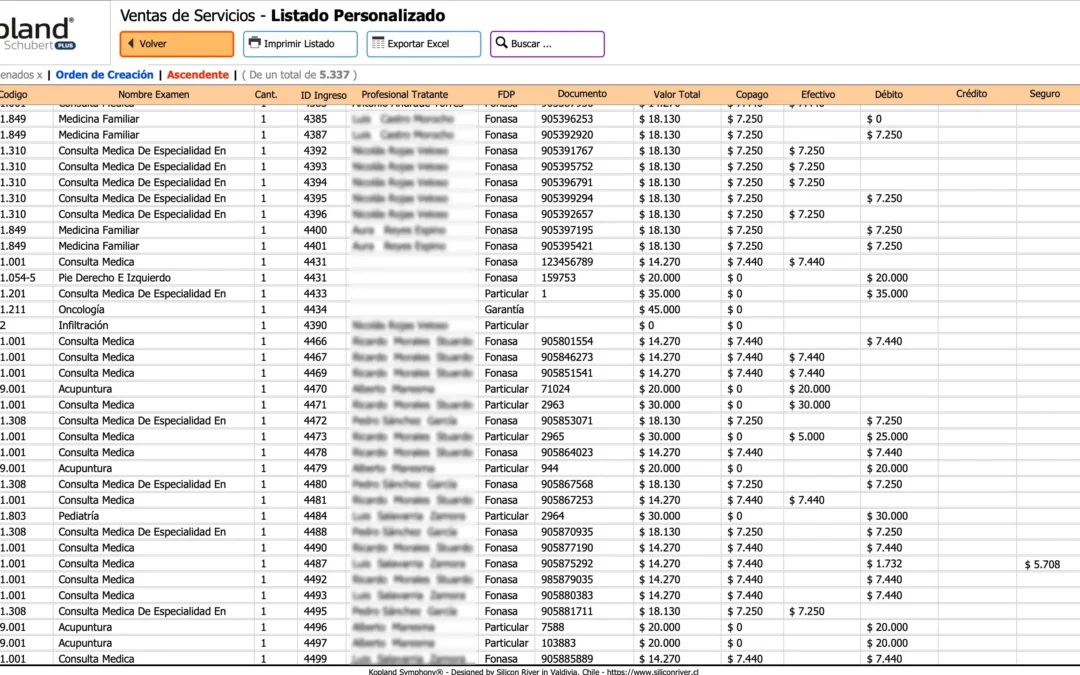Click document number 103883

[x=558, y=643]
